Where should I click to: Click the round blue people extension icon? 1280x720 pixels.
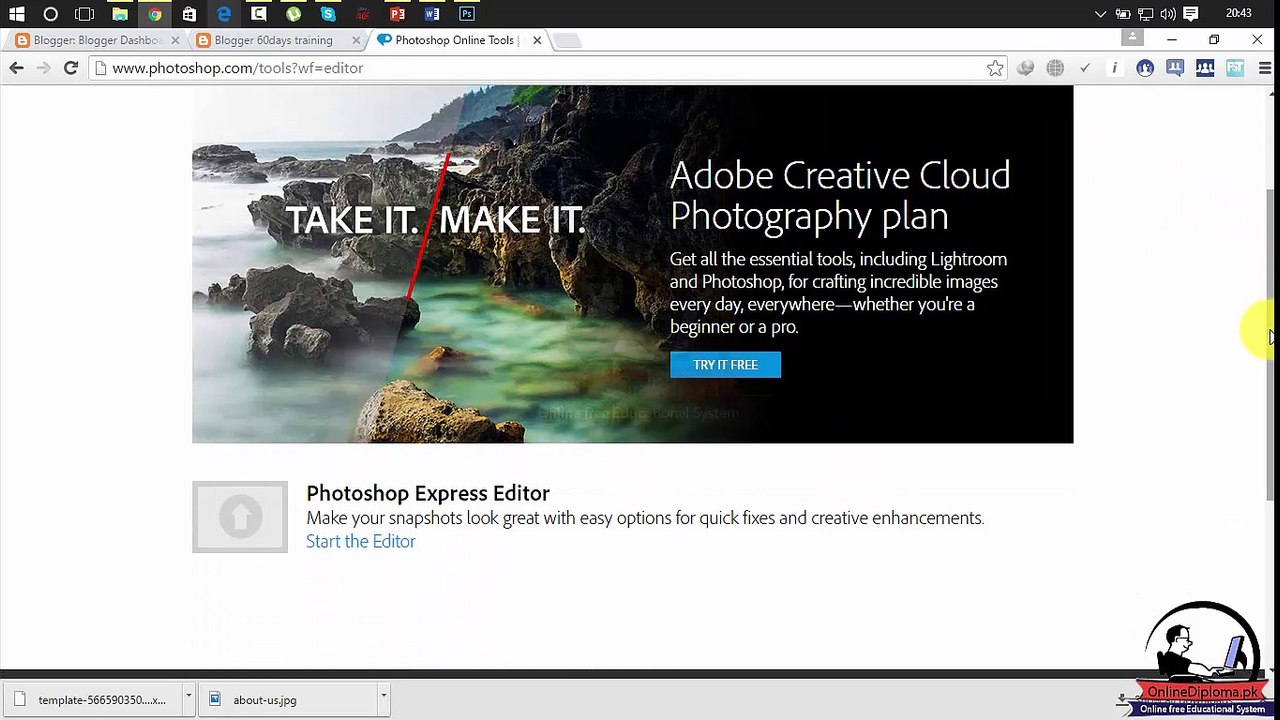[1145, 68]
